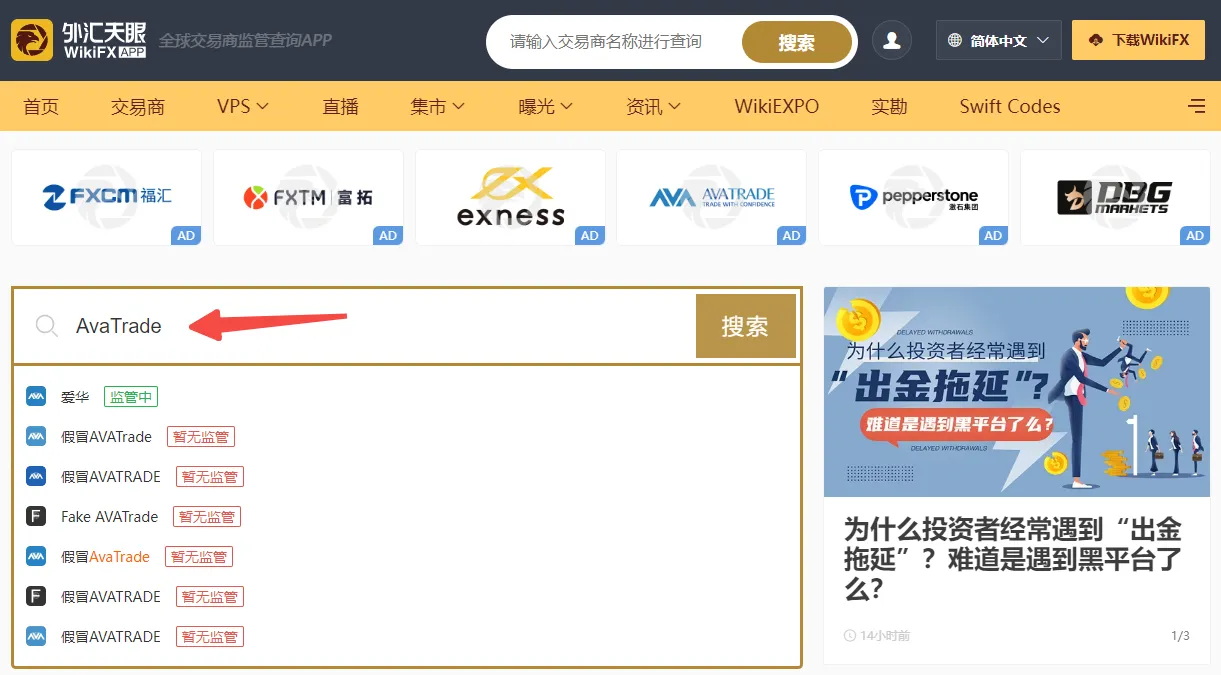Open the WikiEXPO nav item

click(777, 106)
